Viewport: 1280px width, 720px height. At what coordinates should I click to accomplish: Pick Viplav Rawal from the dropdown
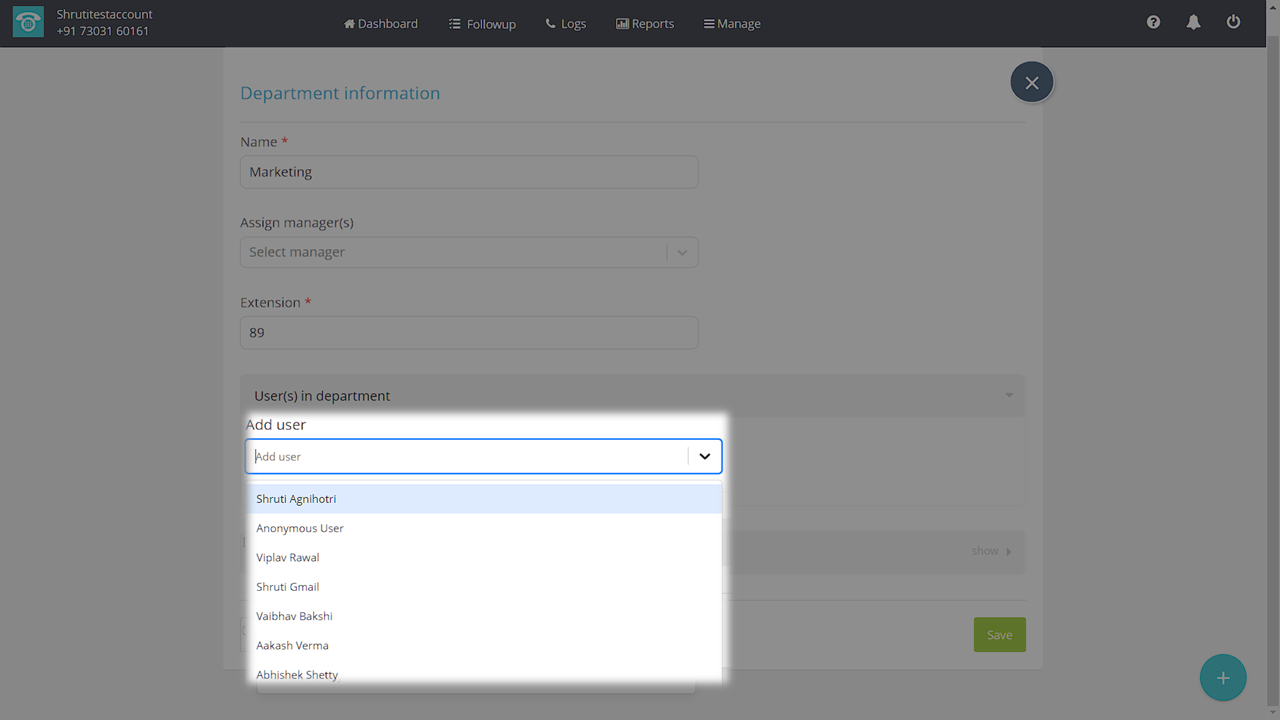(288, 557)
